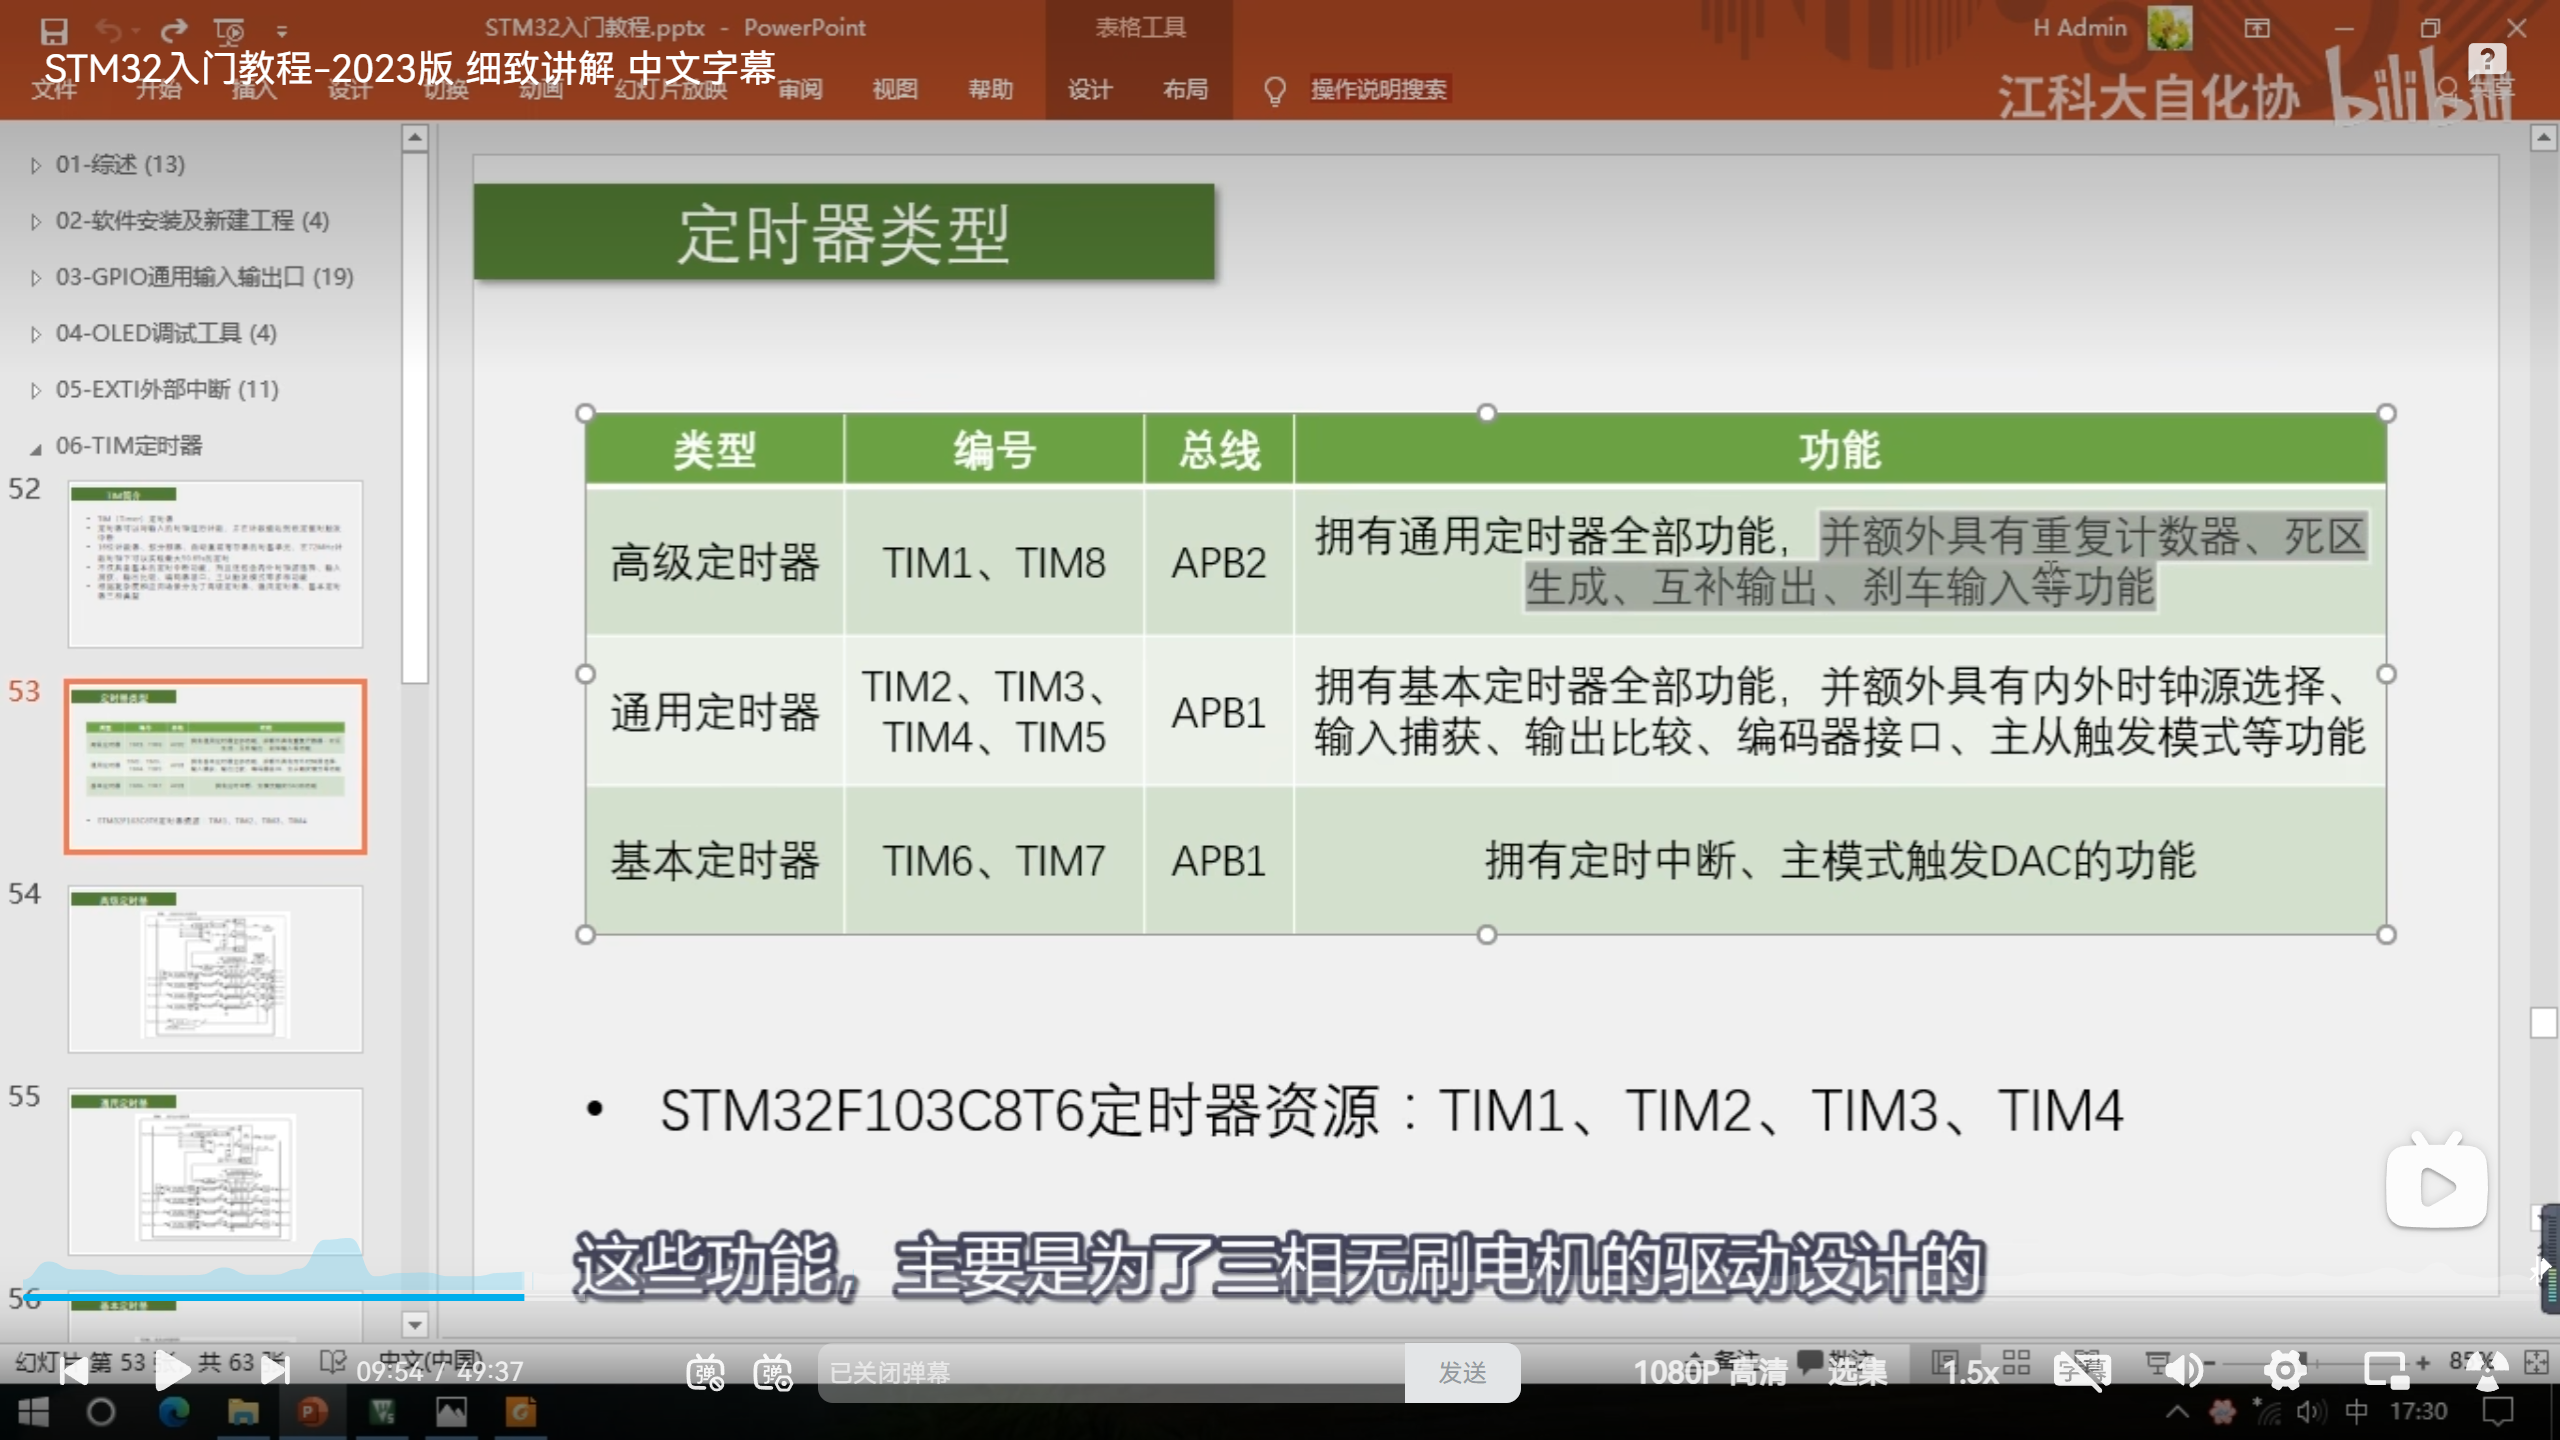Skip to the next video
Viewport: 2560px width, 1440px height.
tap(275, 1371)
